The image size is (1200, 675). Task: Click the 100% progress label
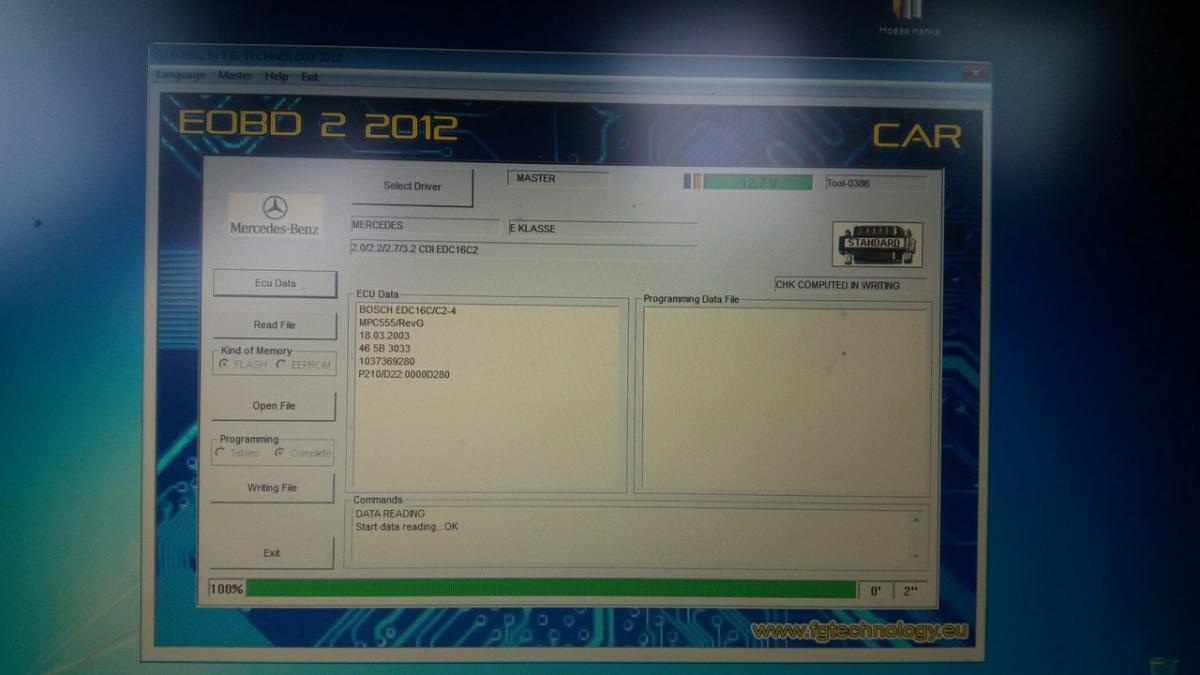(226, 589)
